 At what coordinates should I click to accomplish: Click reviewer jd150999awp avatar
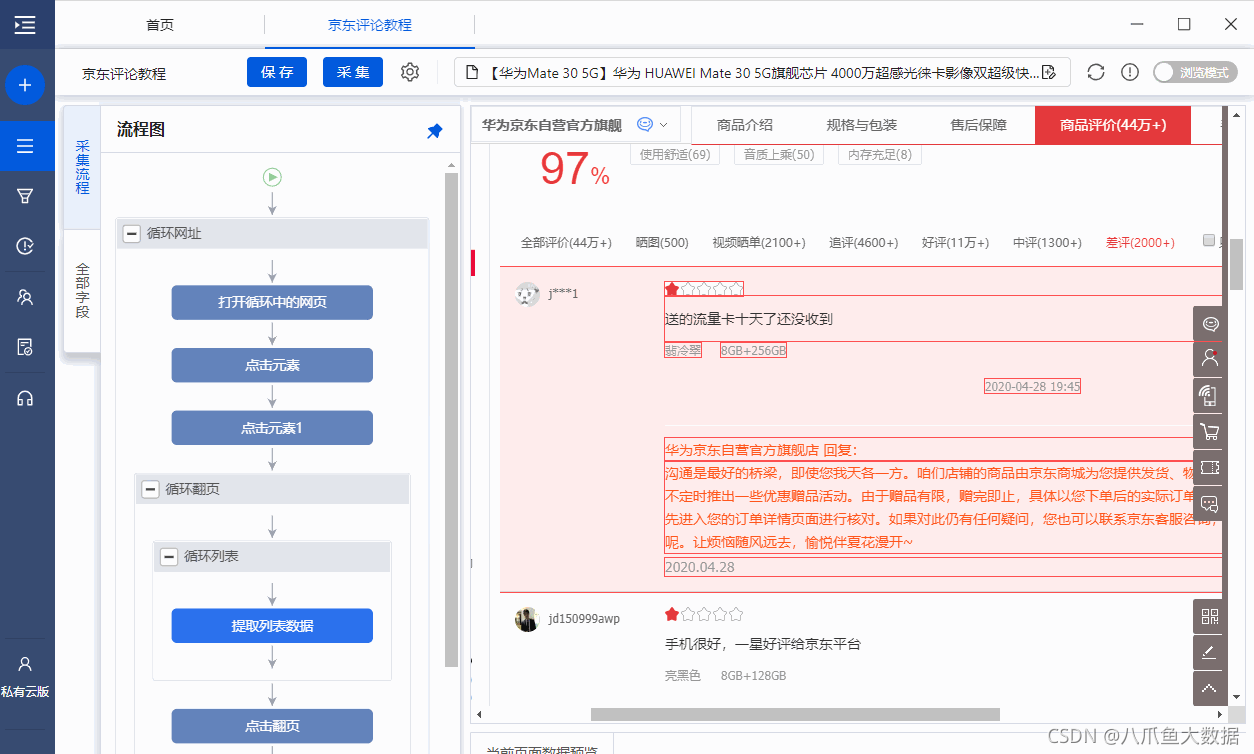[527, 619]
